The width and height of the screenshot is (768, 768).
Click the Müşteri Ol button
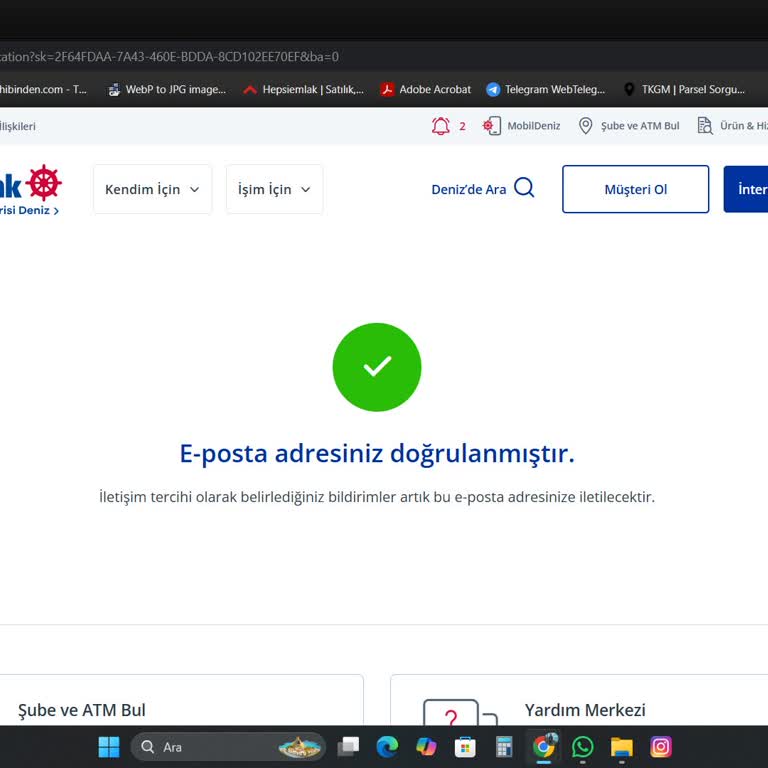click(635, 189)
